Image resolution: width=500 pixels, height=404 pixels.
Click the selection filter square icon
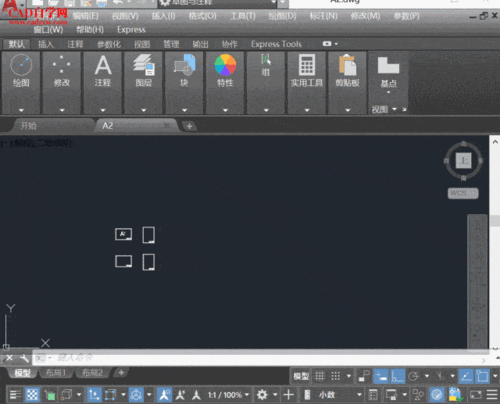point(110,395)
